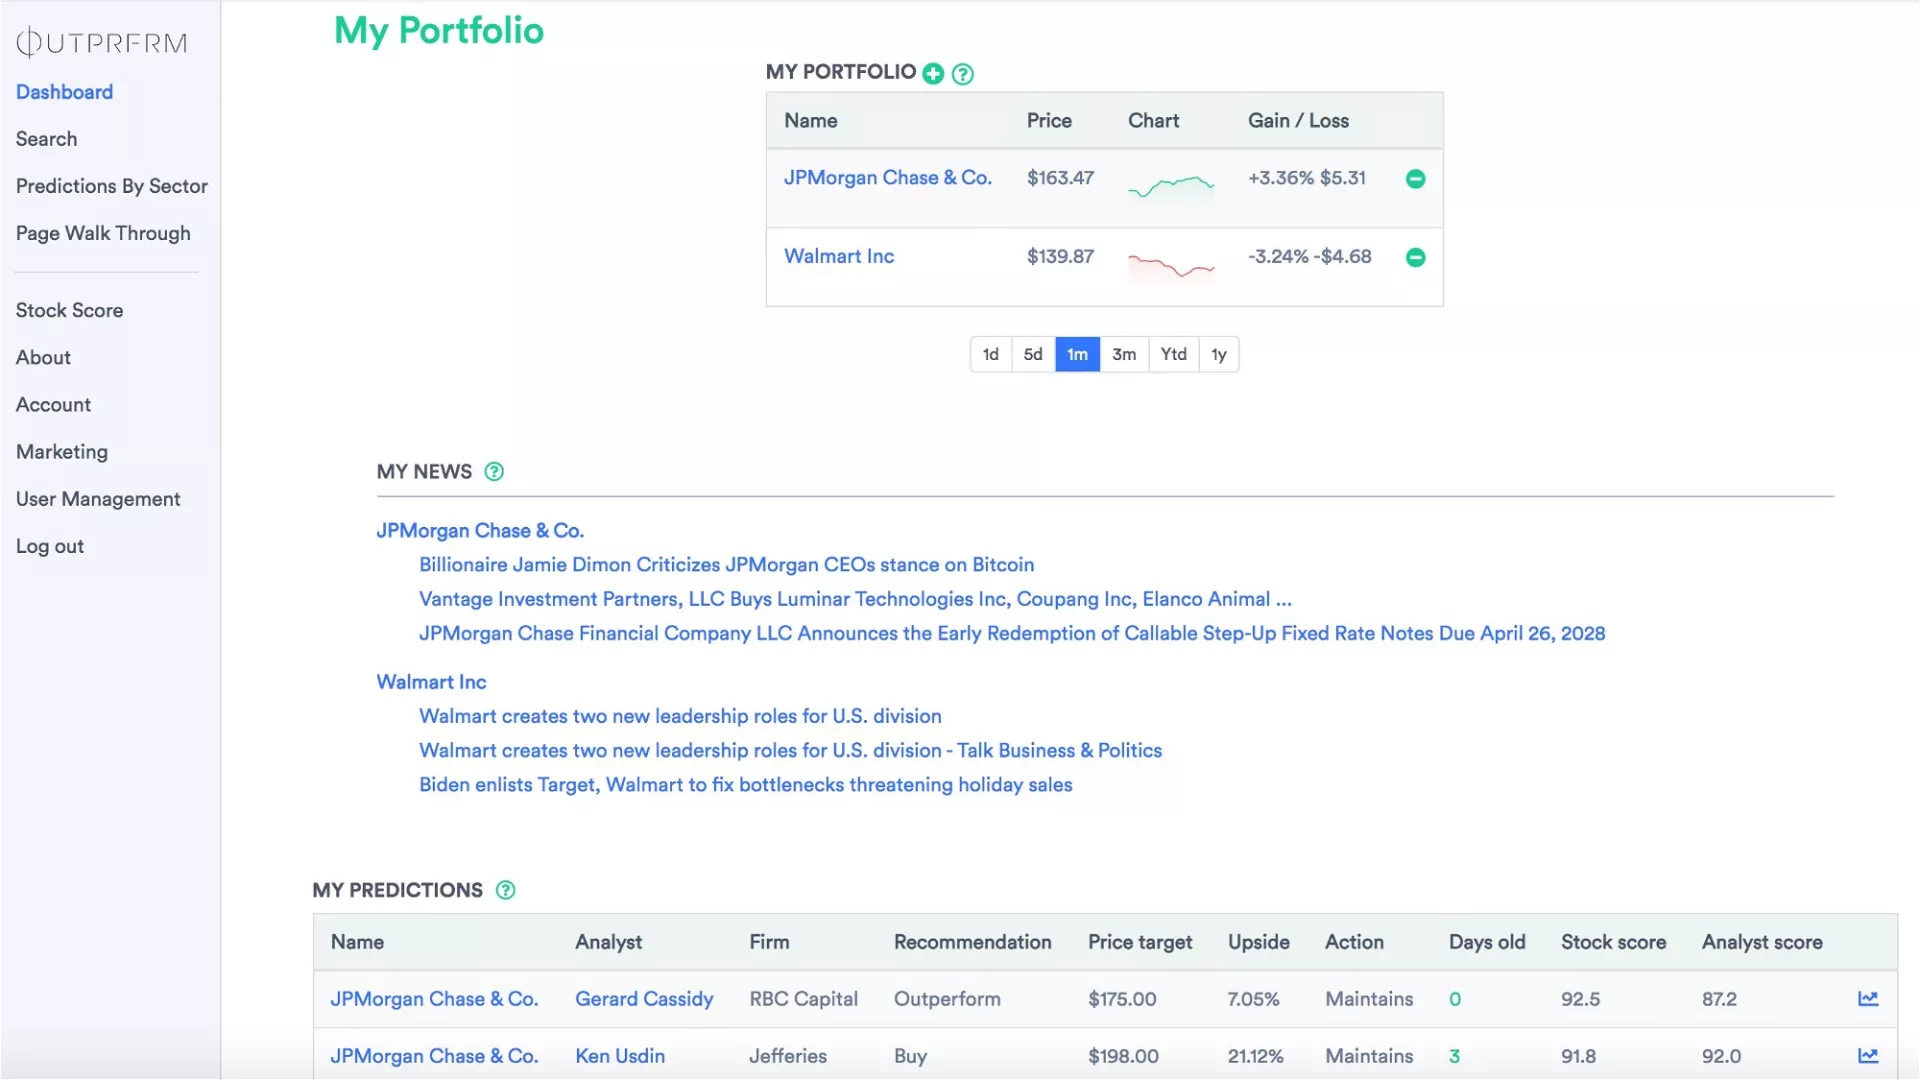Open the chart icon for Gerard Cassidy prediction

click(x=1867, y=998)
